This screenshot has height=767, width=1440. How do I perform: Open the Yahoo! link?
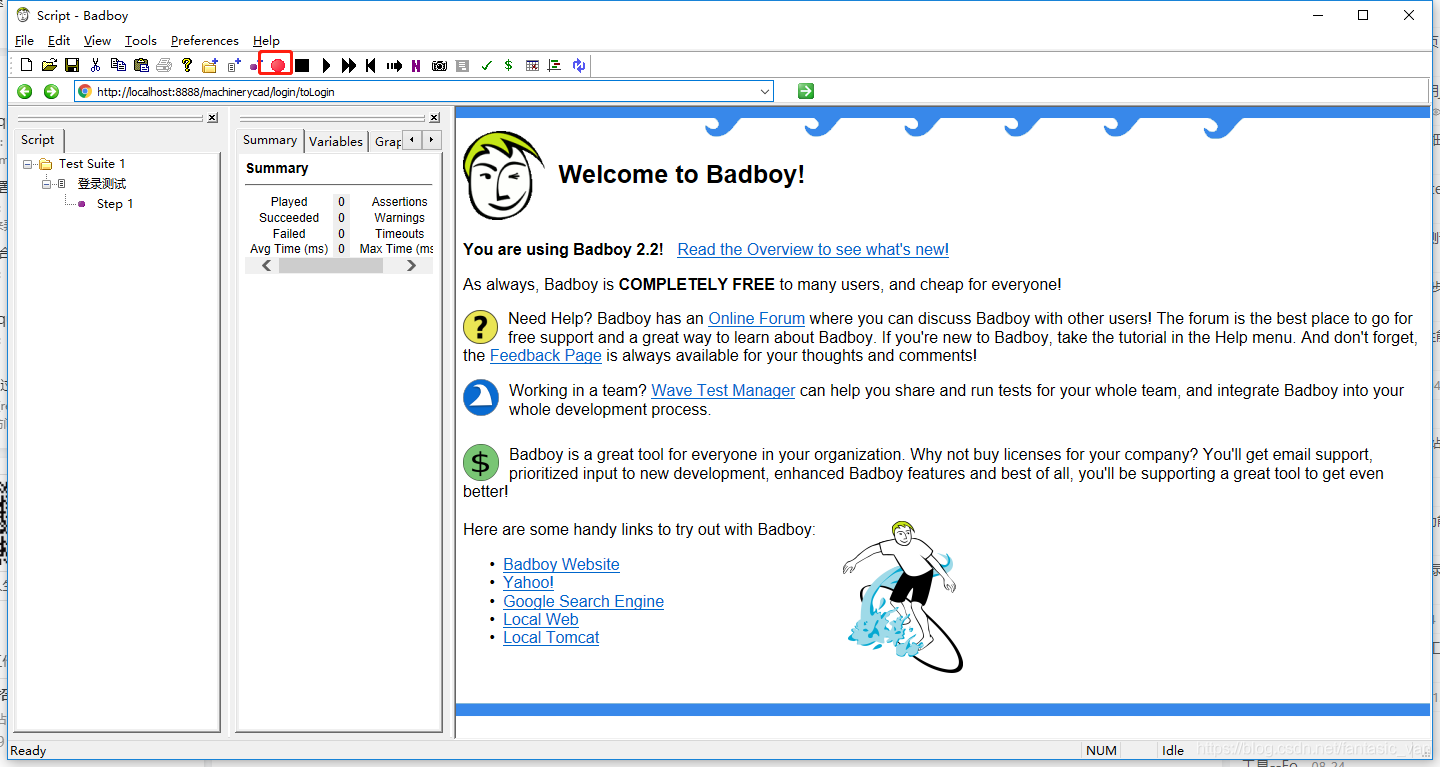[528, 583]
